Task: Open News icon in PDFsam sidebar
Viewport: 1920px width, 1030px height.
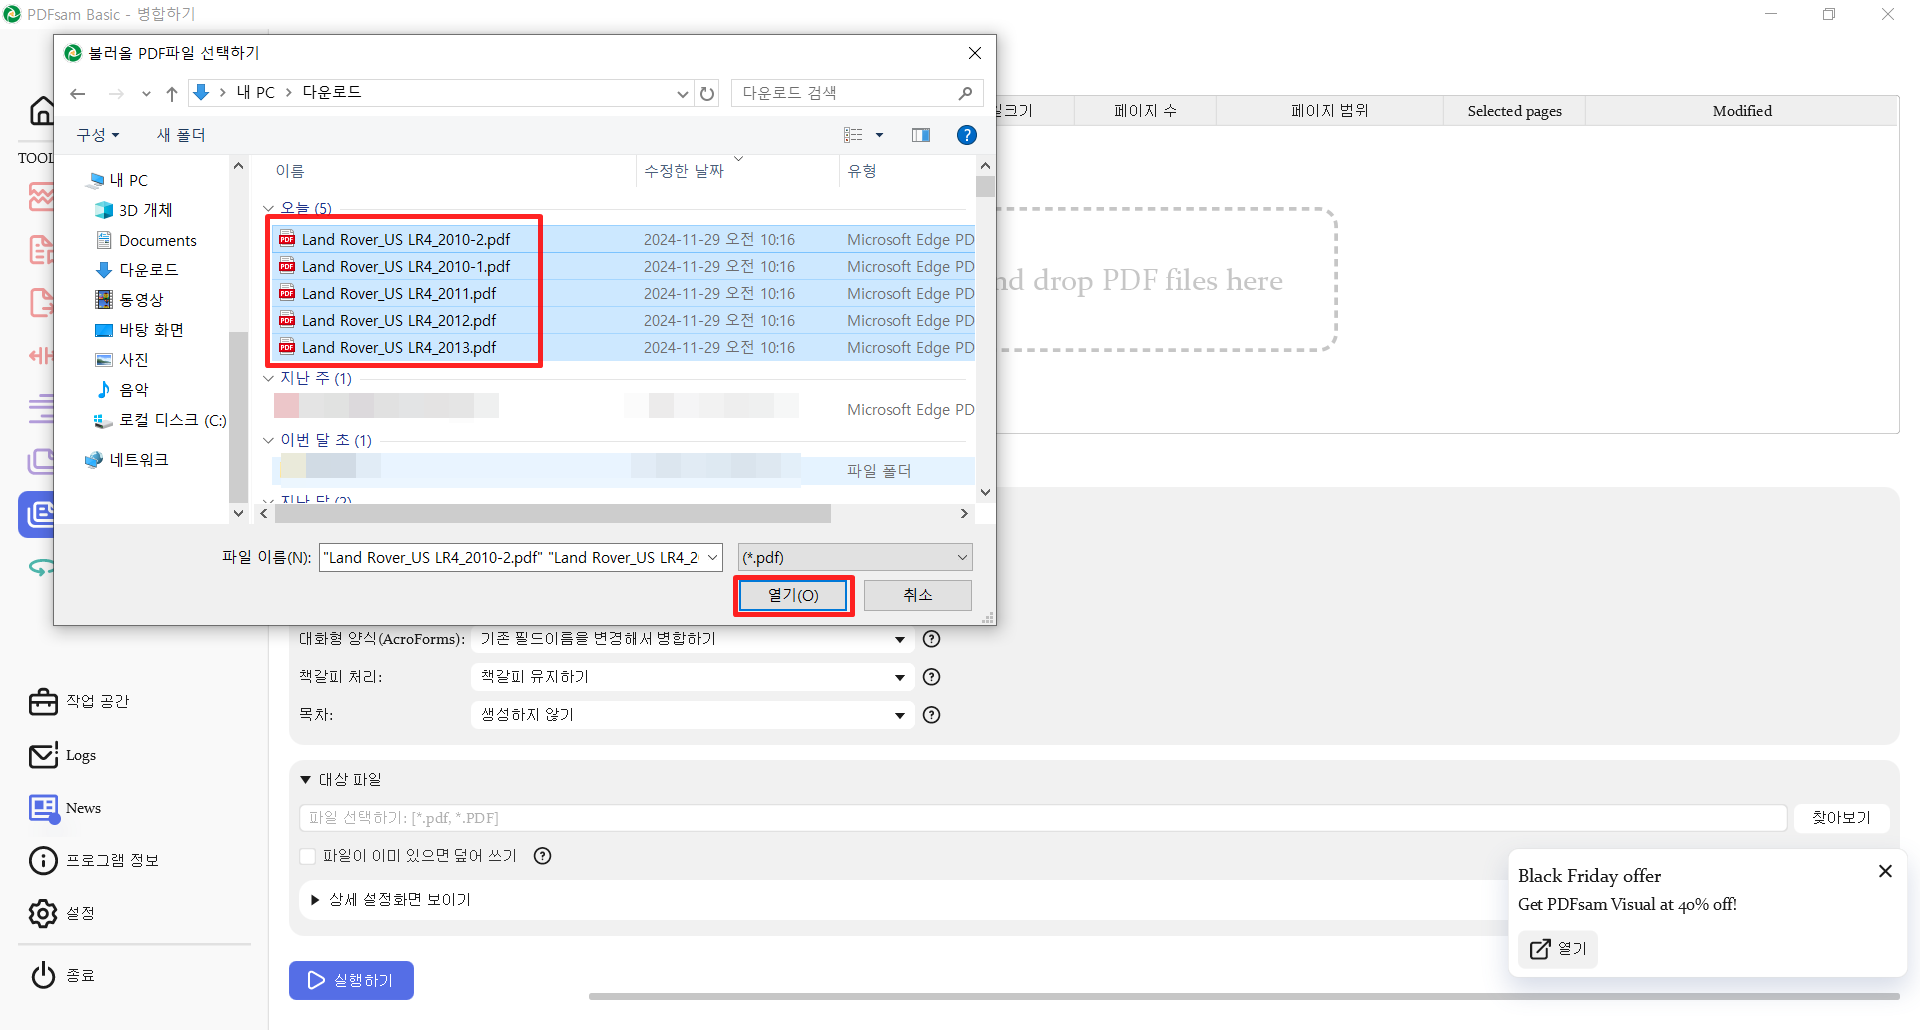Action: [x=43, y=808]
